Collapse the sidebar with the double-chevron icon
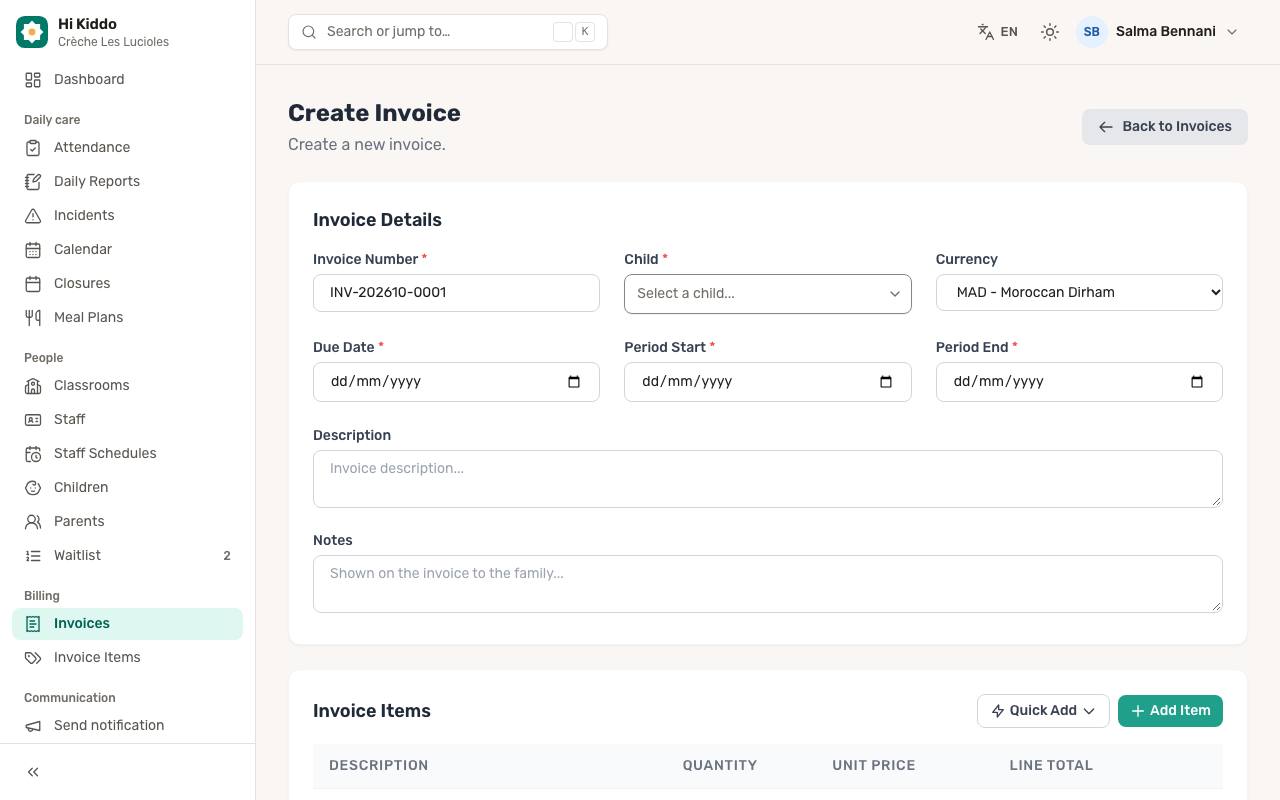 click(x=33, y=772)
